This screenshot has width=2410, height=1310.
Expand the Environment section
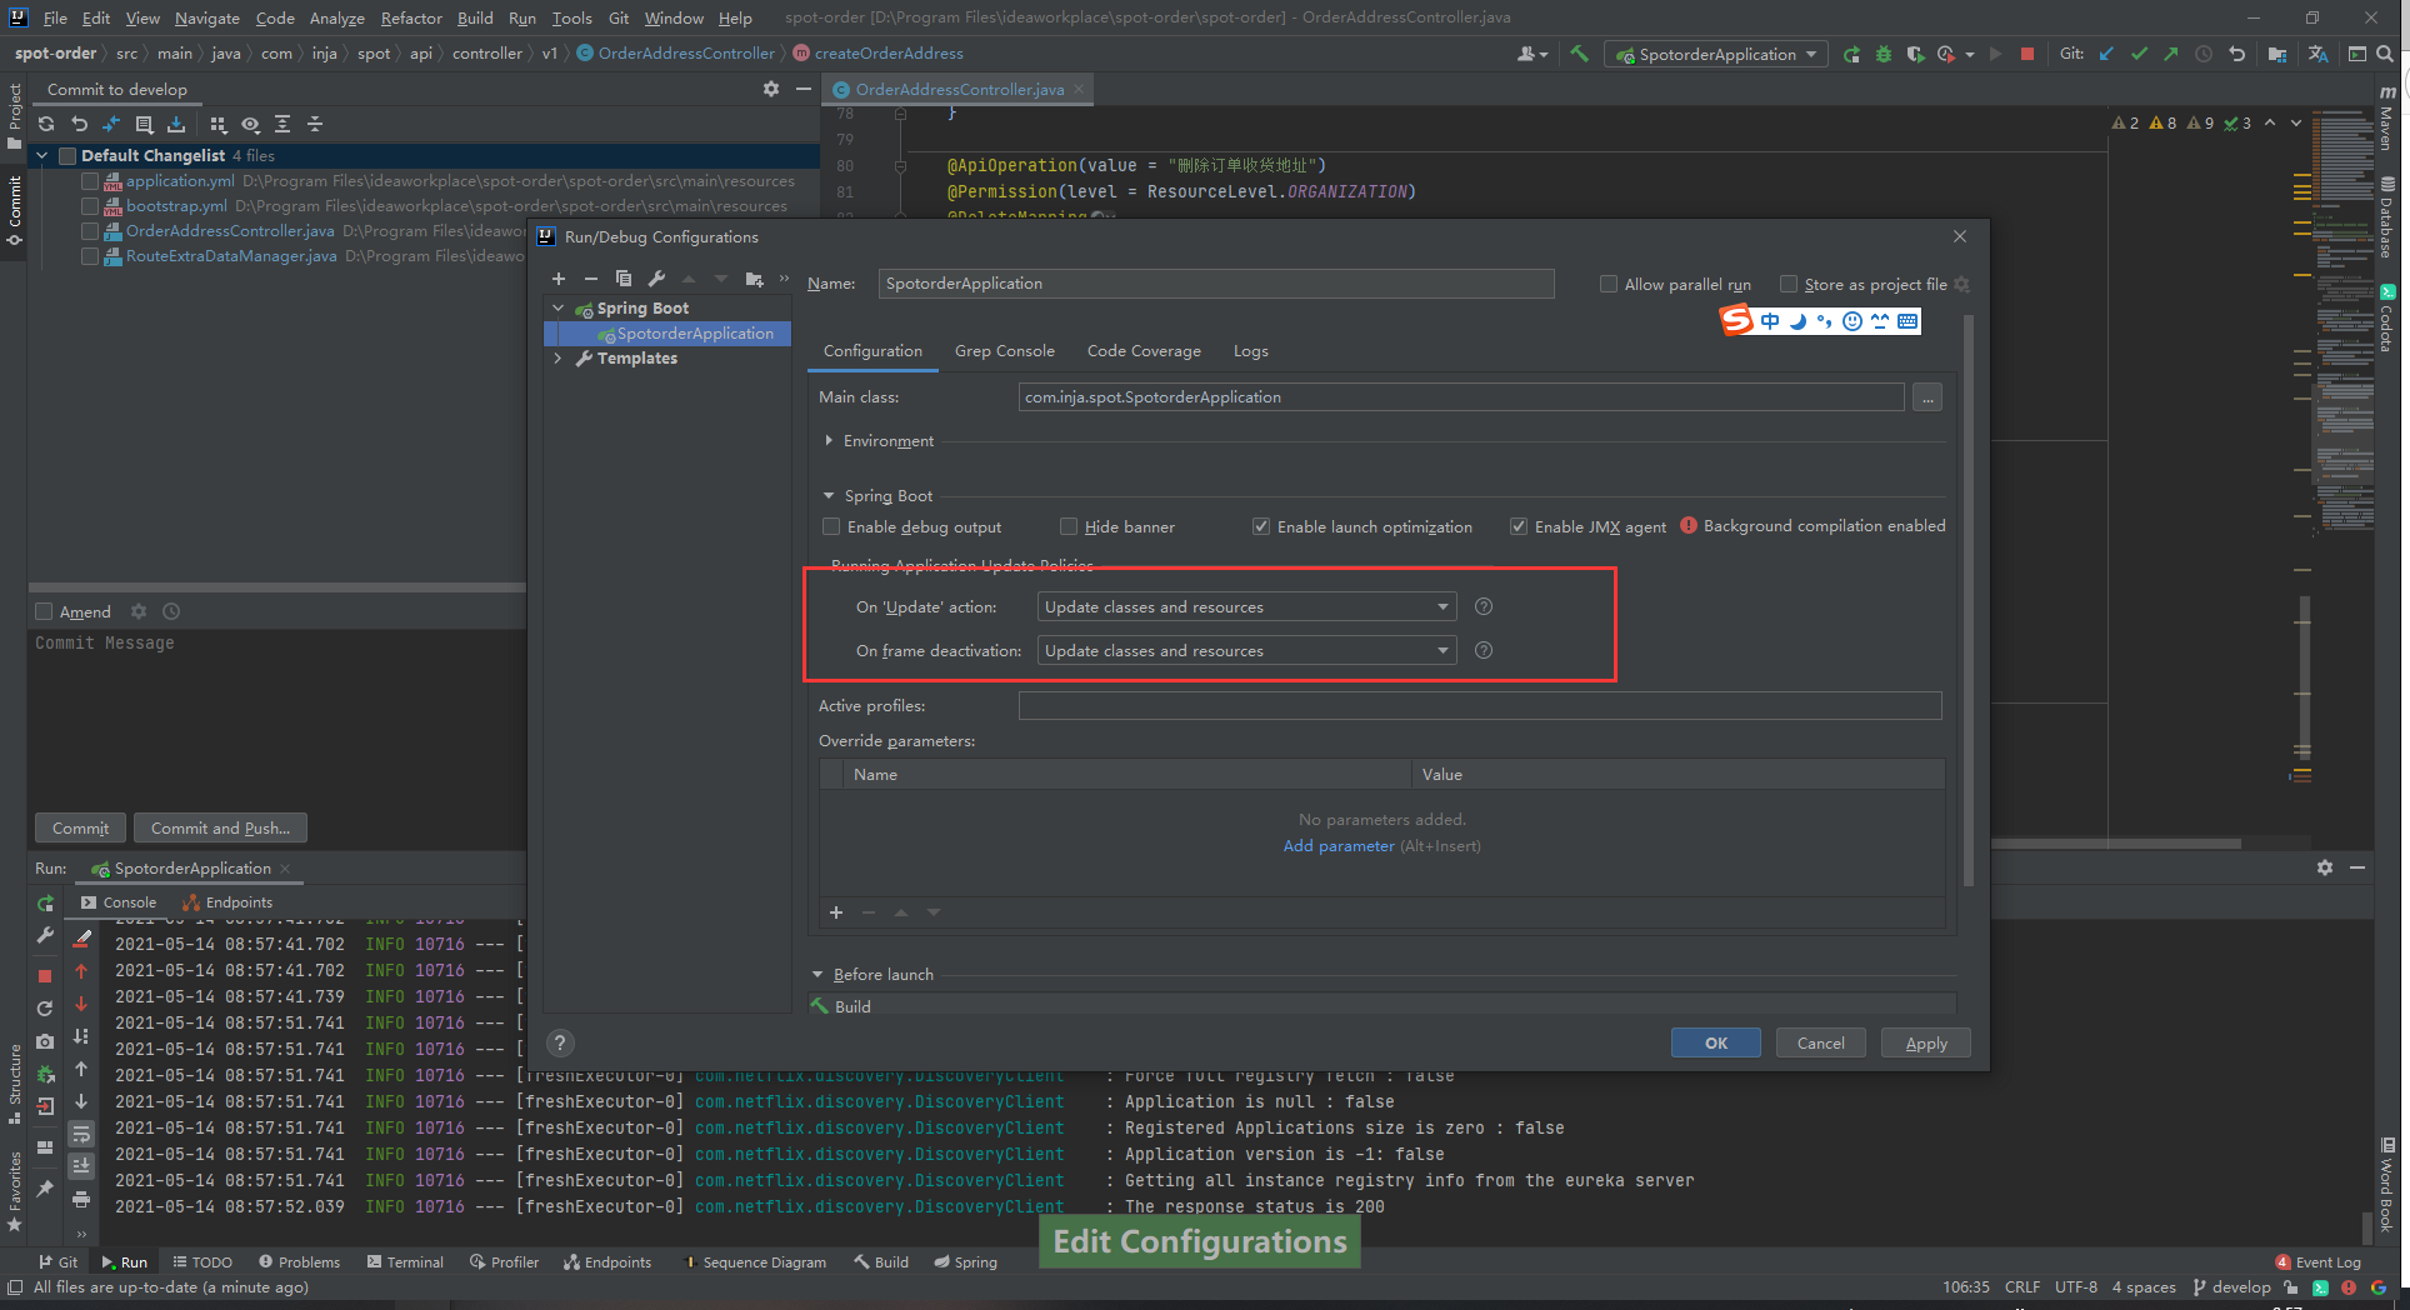[x=829, y=441]
